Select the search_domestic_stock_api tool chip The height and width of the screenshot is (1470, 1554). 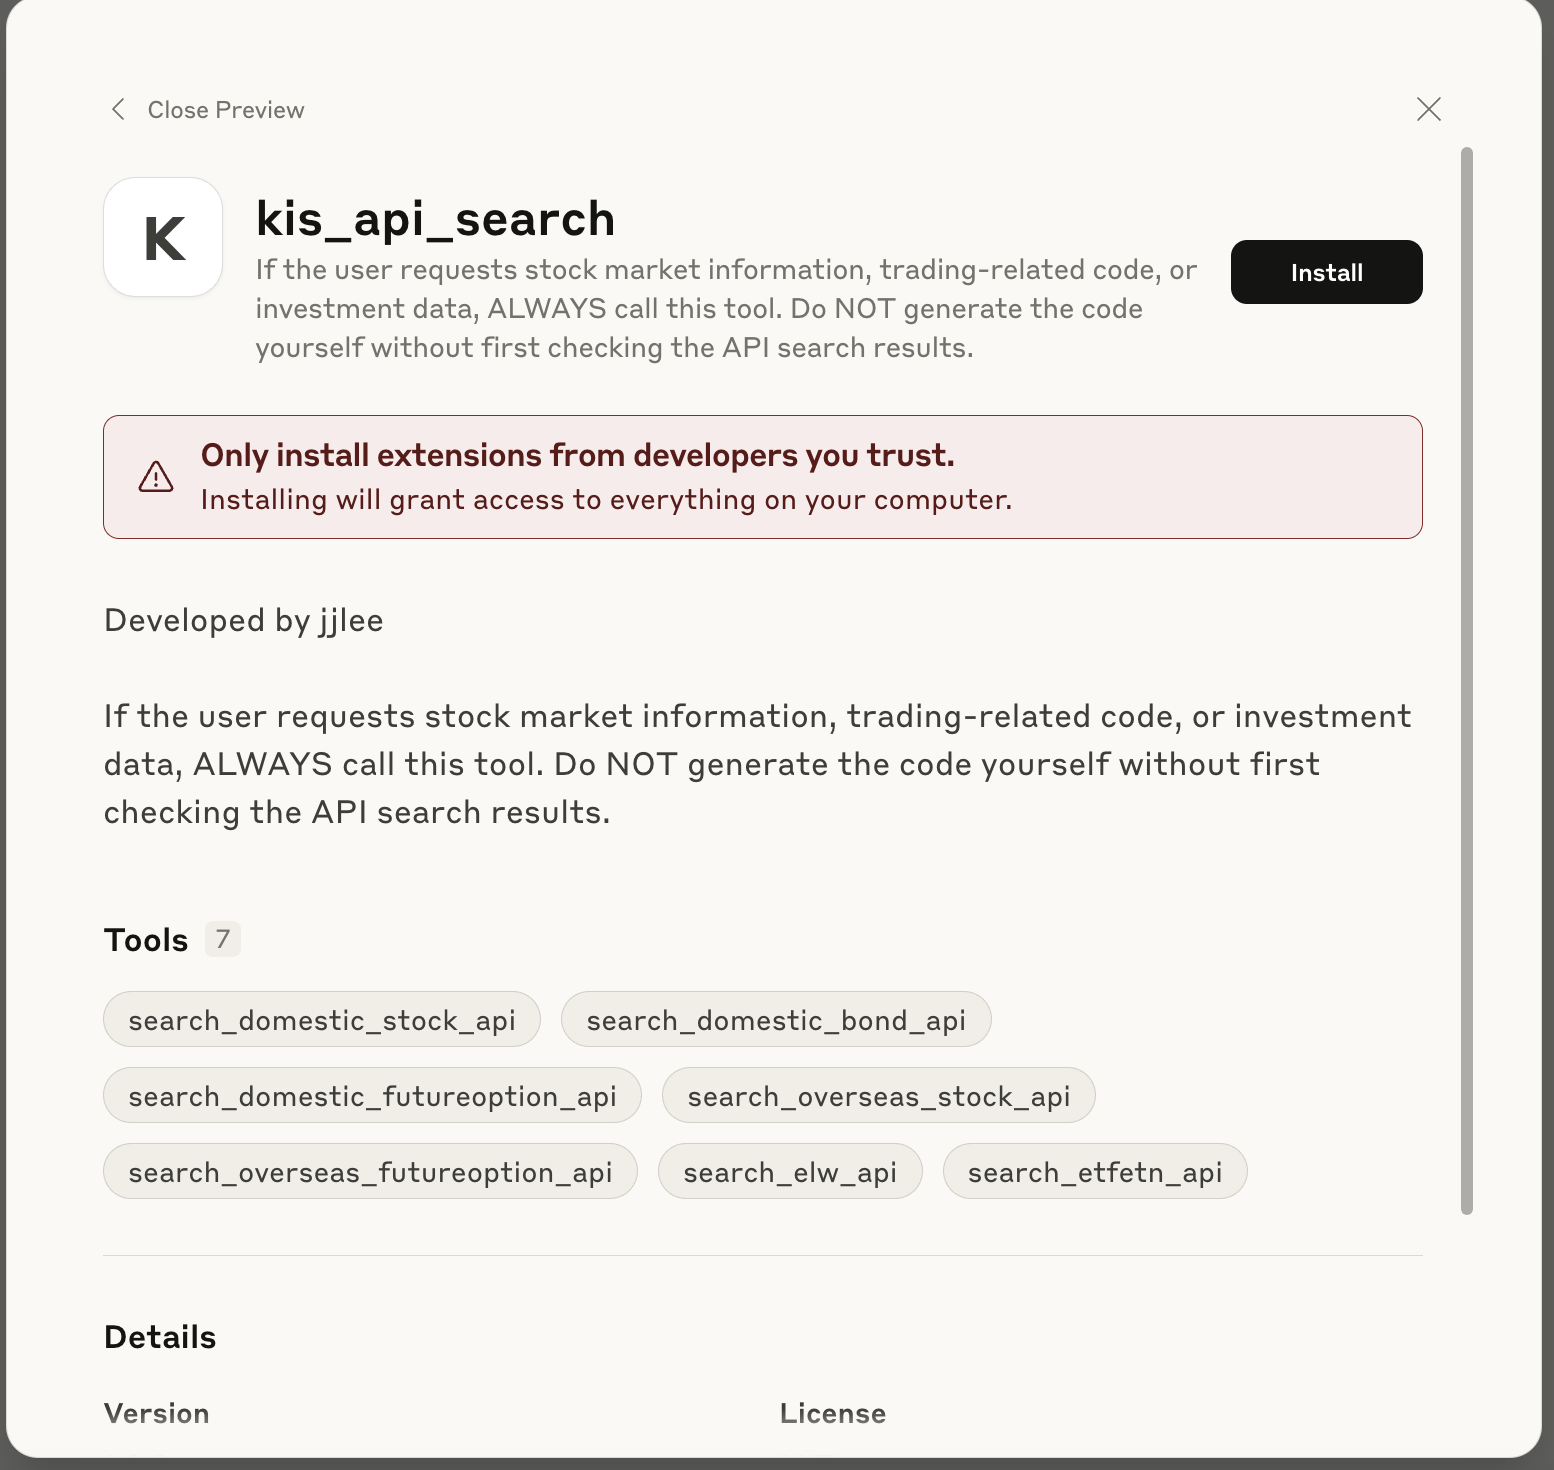[322, 1020]
